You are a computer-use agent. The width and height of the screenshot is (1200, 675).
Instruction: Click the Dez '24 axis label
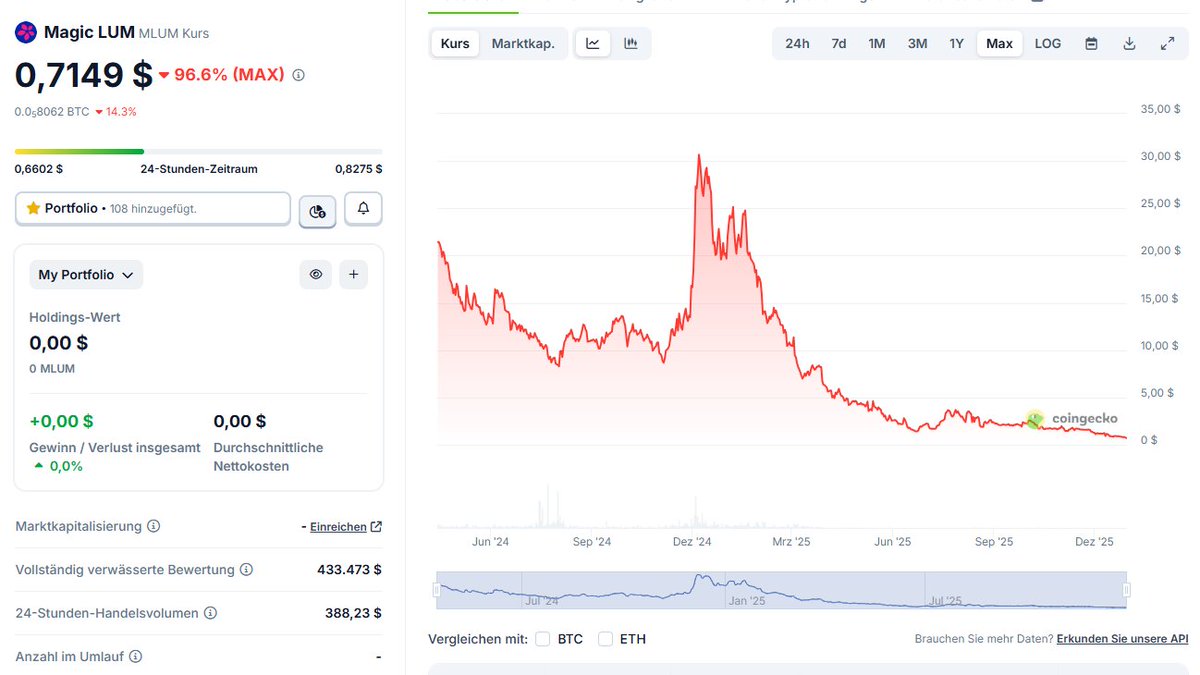(x=692, y=542)
